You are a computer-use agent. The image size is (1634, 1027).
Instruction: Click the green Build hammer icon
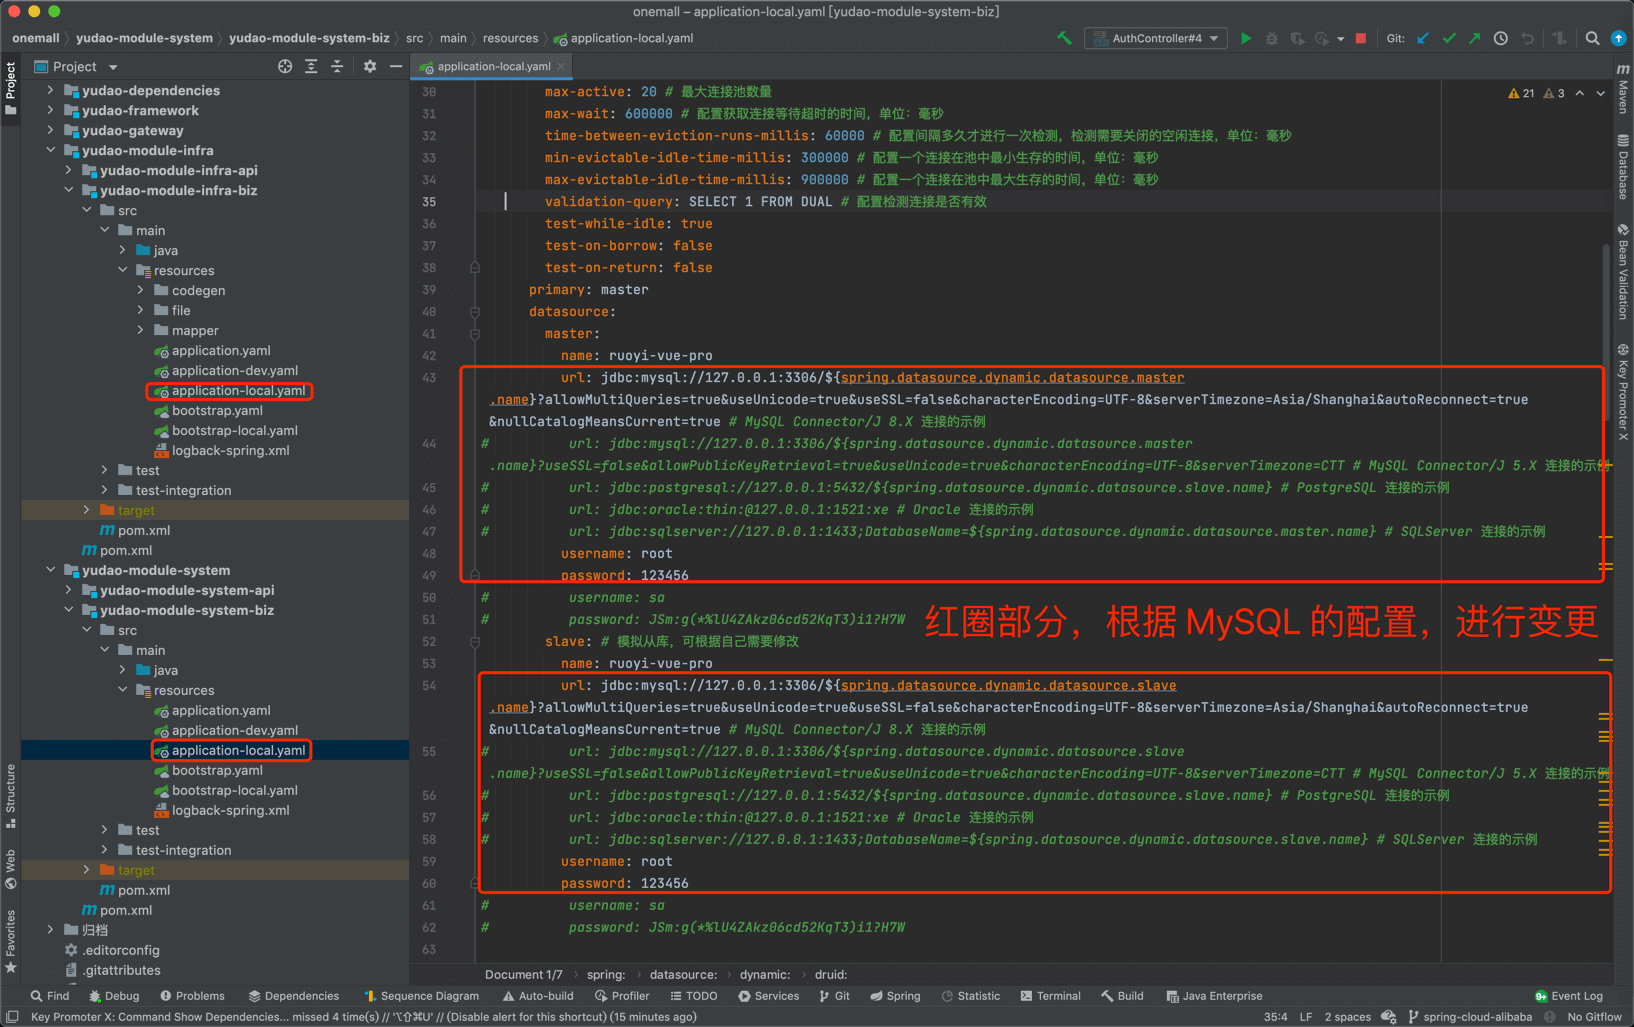click(1064, 38)
